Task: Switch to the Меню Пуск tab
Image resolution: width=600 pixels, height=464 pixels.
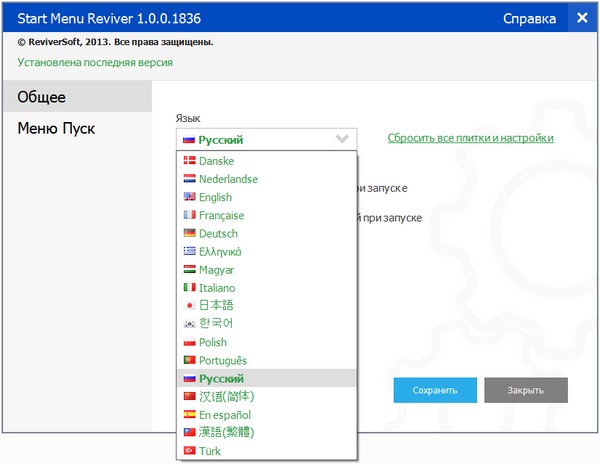Action: [58, 128]
